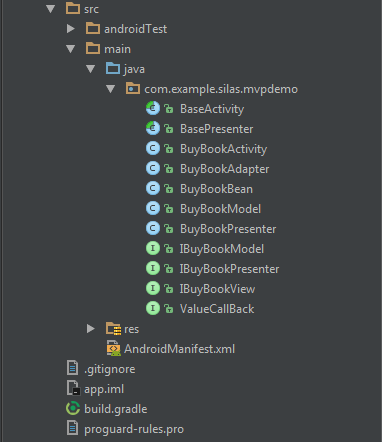Viewport: 382px width, 442px height.
Task: Click the interface icon of IBuyBookPresenter
Action: (x=153, y=268)
